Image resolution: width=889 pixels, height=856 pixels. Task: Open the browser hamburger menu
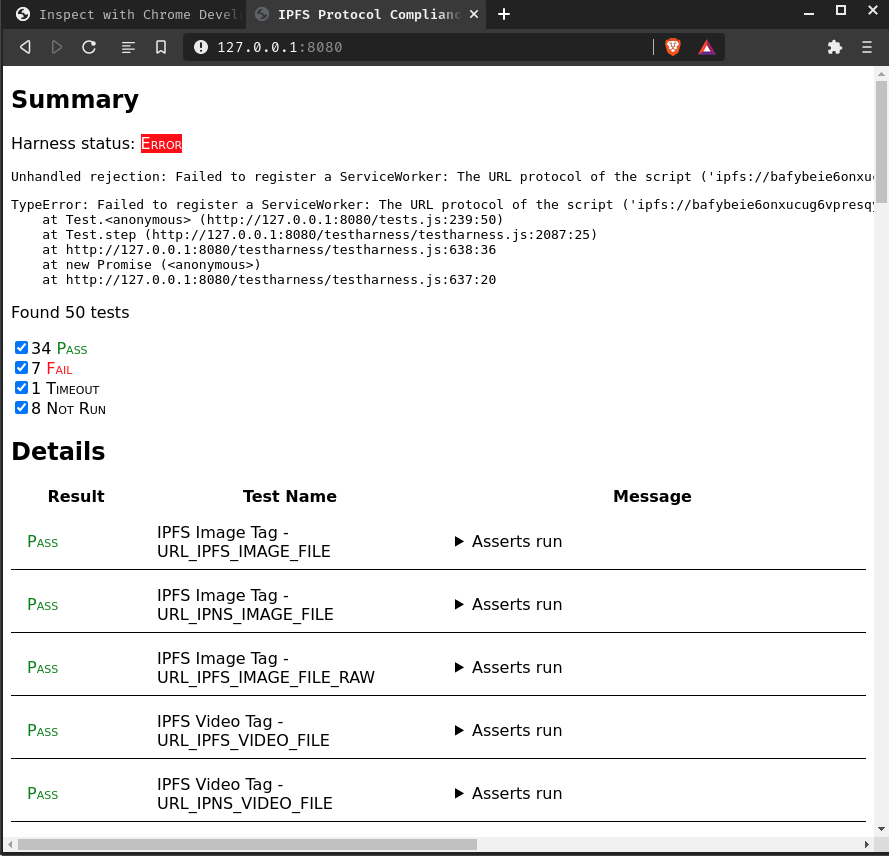tap(867, 47)
